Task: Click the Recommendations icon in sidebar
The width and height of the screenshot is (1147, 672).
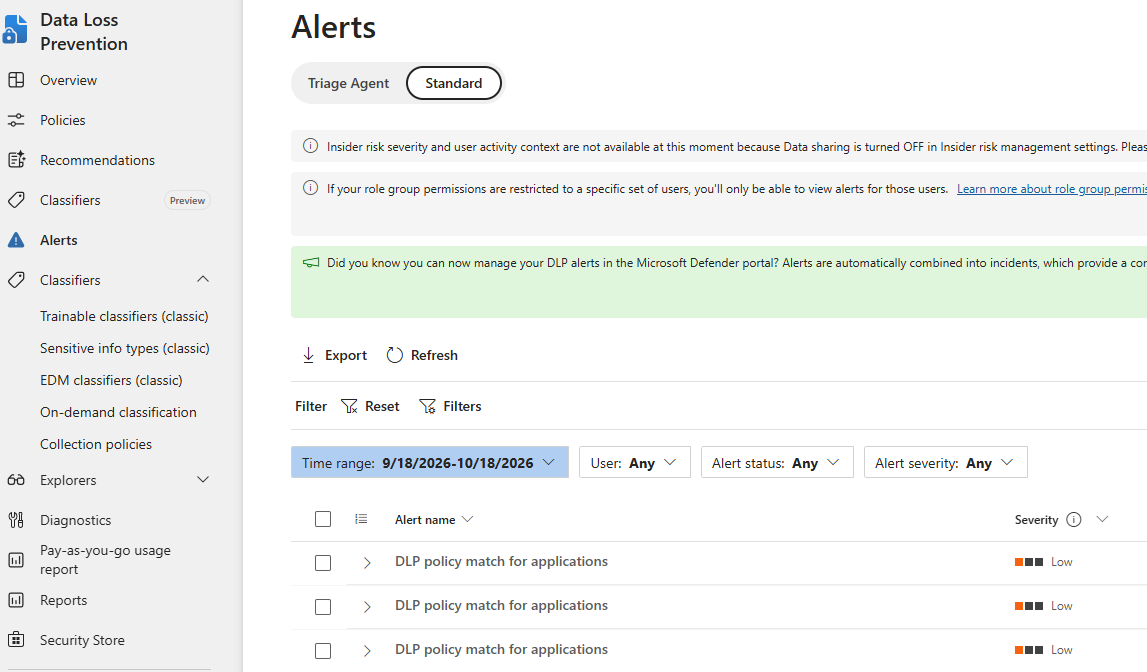Action: pos(16,160)
